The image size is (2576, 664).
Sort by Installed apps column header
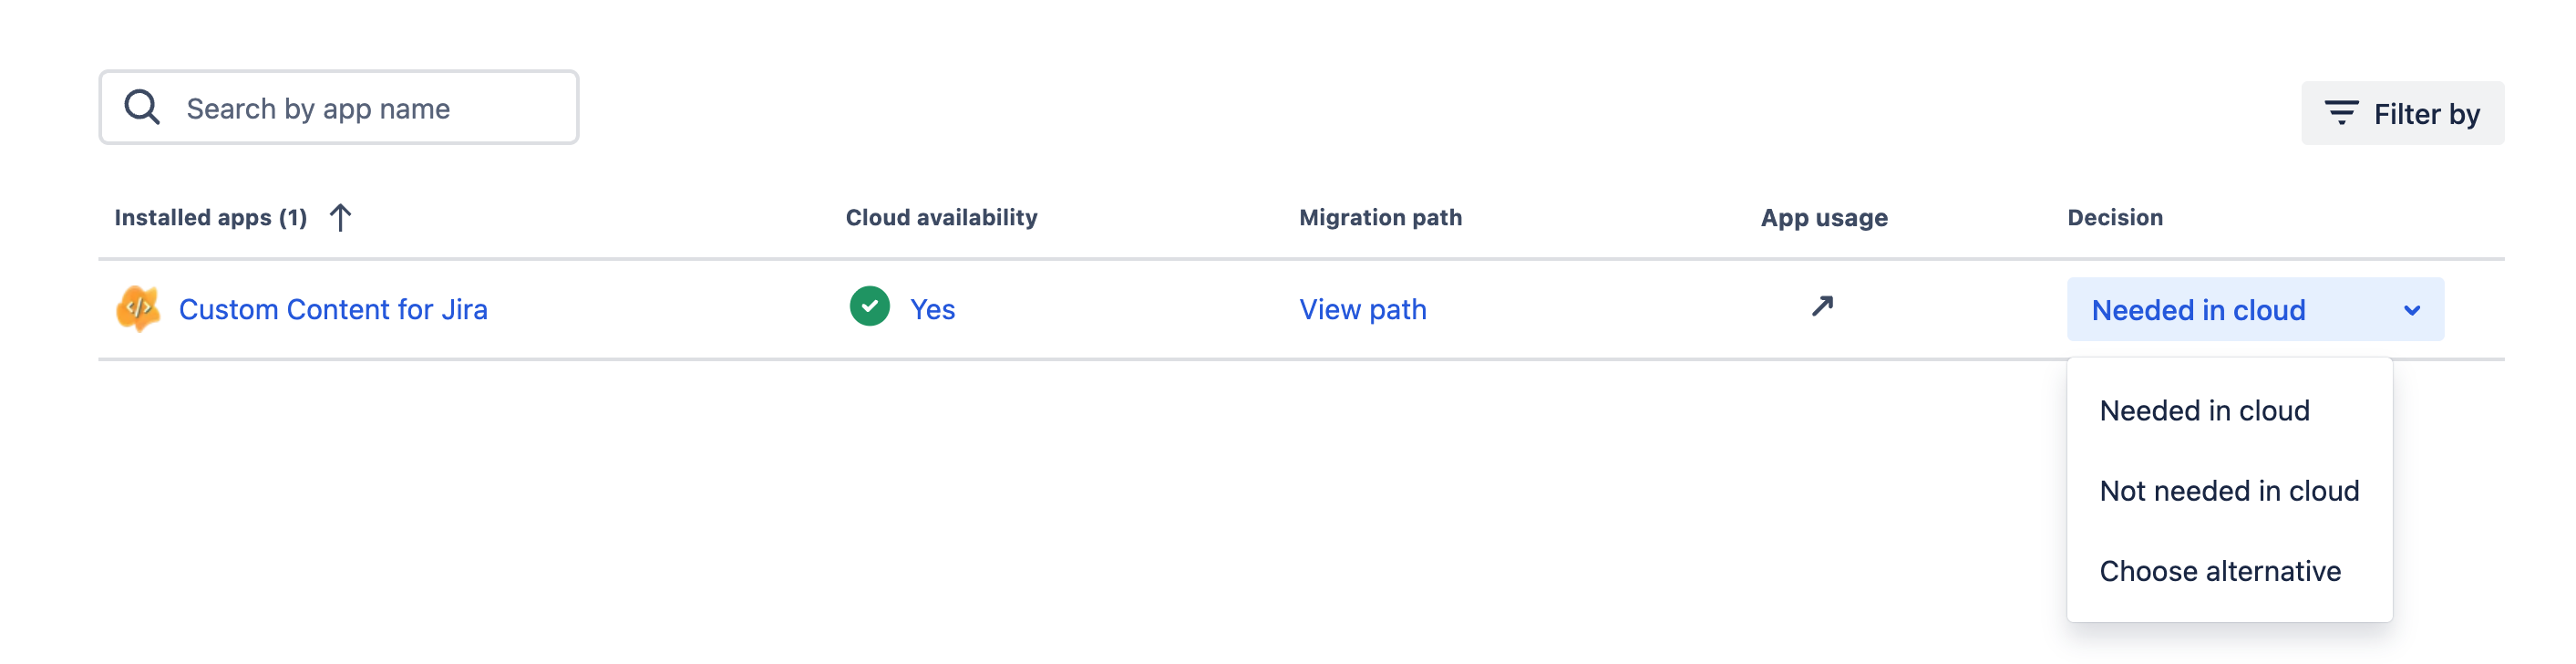[x=210, y=218]
